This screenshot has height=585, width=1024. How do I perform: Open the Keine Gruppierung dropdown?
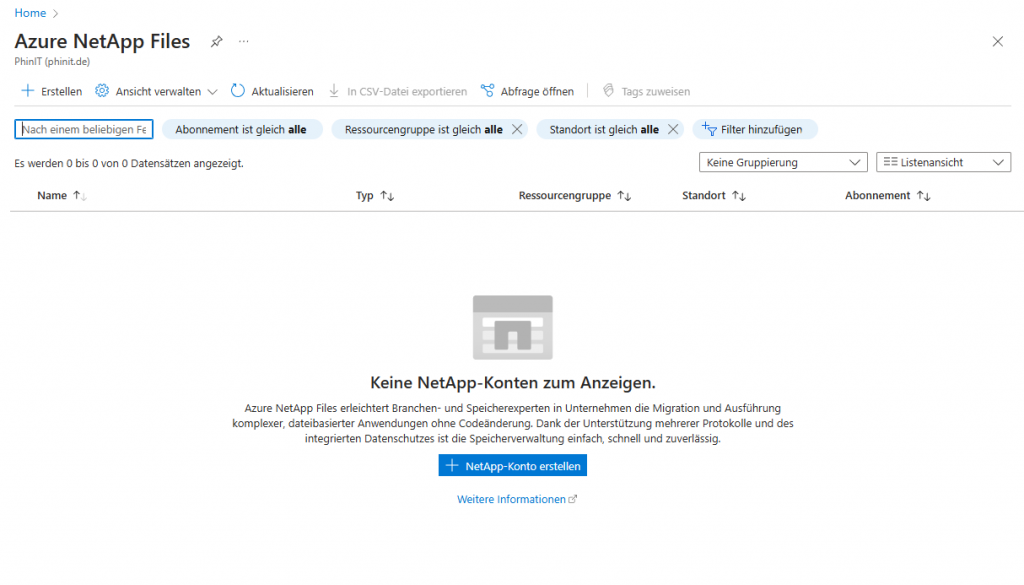pyautogui.click(x=782, y=161)
